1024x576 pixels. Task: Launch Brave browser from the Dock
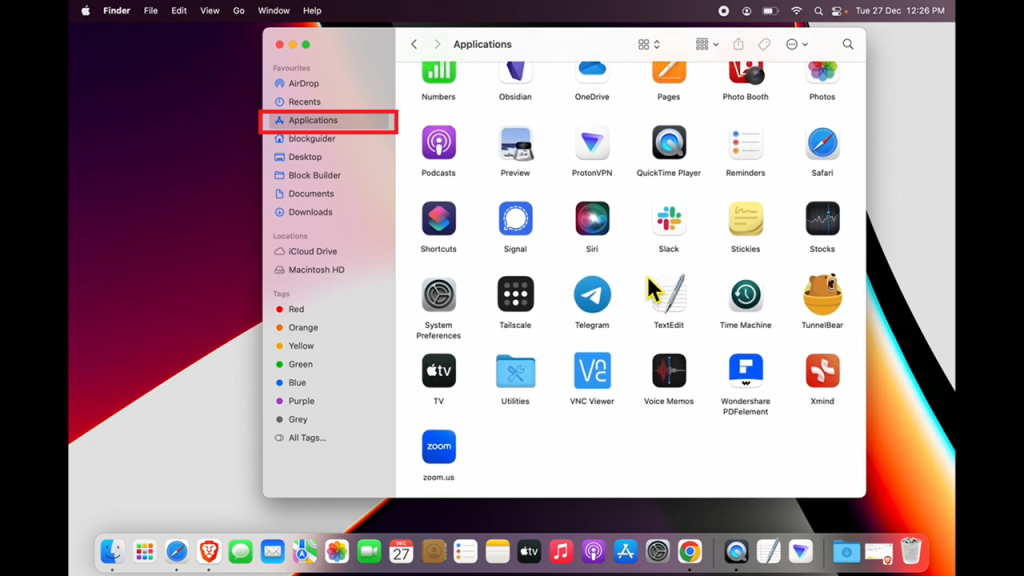pos(209,552)
